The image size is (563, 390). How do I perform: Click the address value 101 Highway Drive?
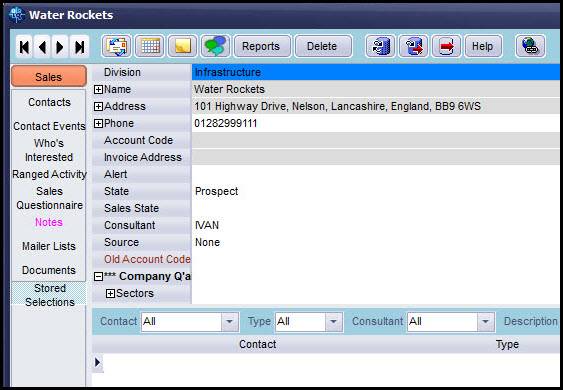tap(376, 106)
